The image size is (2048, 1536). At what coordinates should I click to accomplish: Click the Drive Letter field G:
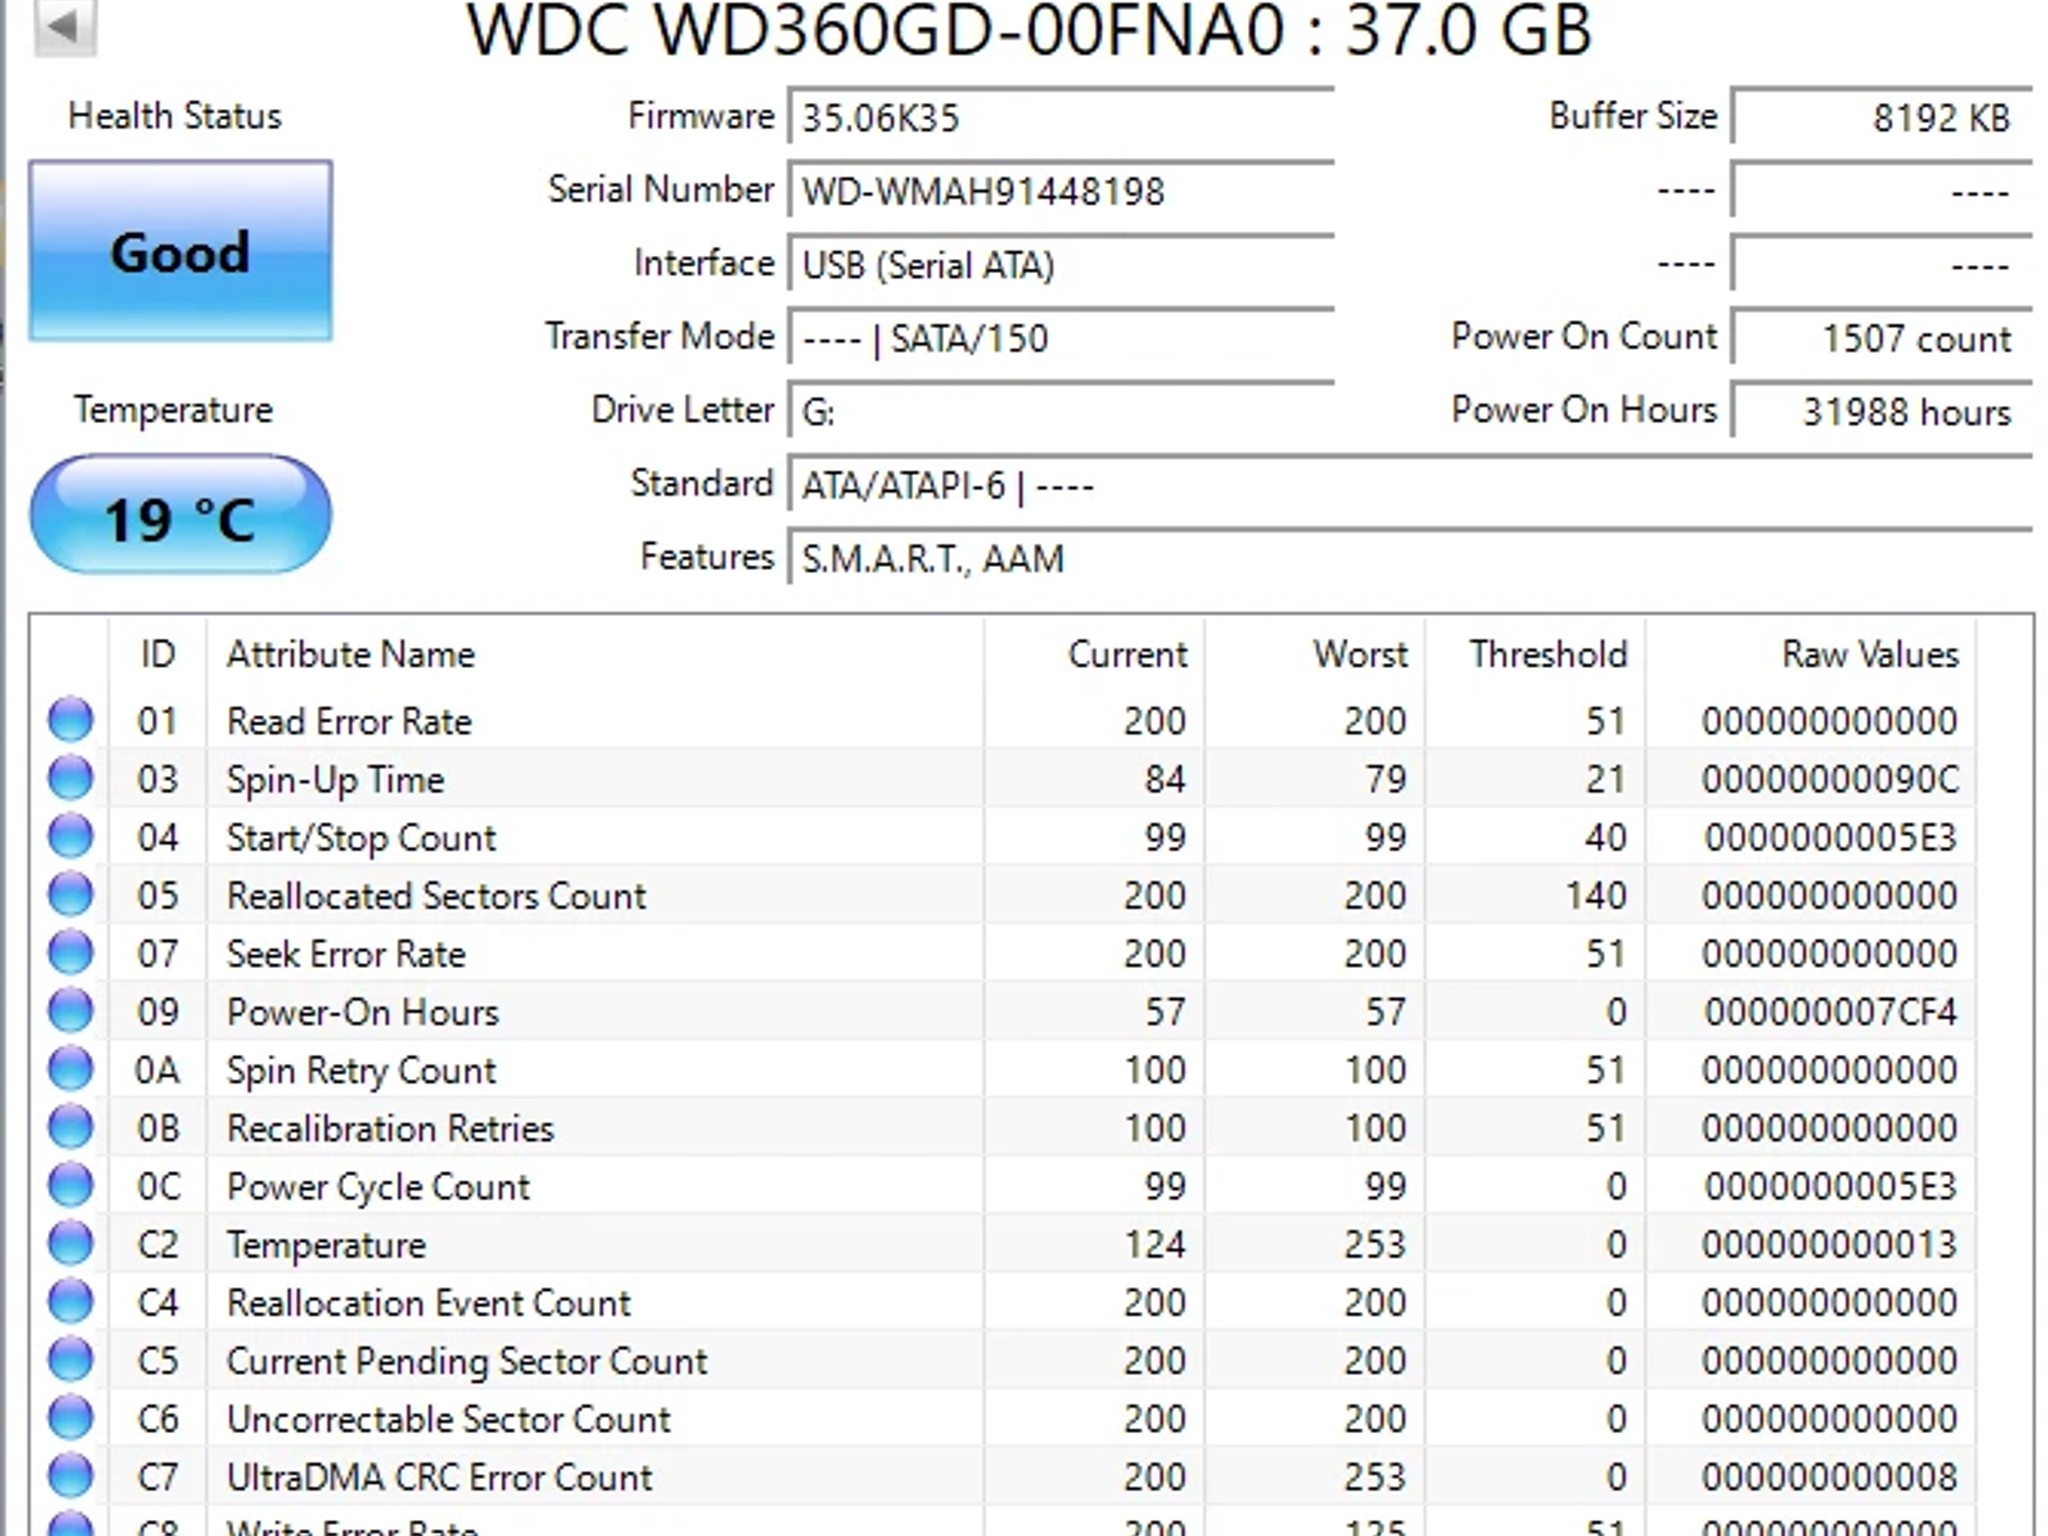1061,411
